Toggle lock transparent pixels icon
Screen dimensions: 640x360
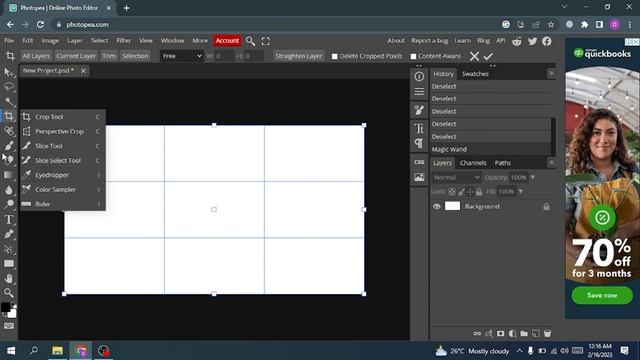coord(452,191)
